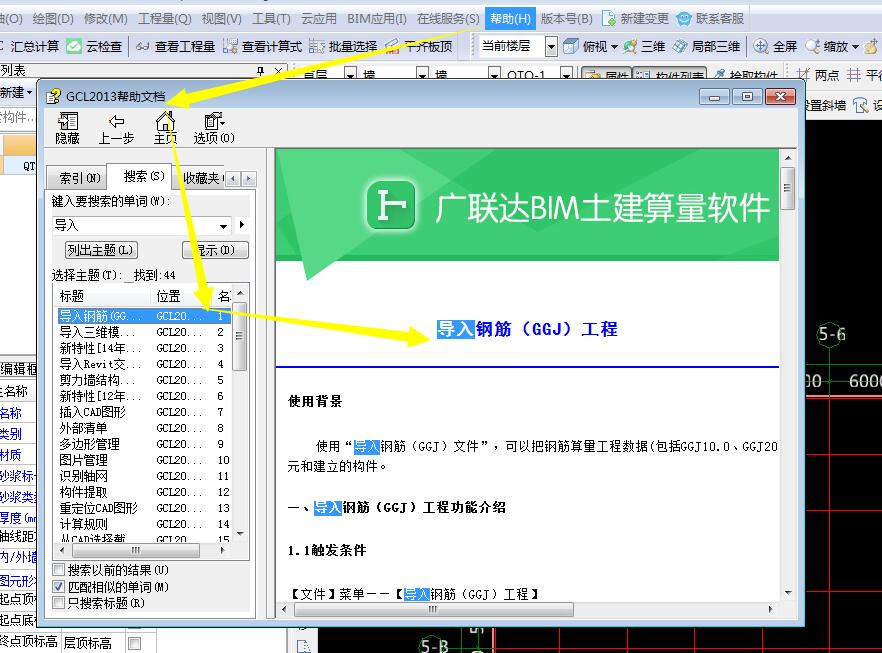The height and width of the screenshot is (653, 882).
Task: Go back with the 上一步 icon
Action: tap(116, 128)
